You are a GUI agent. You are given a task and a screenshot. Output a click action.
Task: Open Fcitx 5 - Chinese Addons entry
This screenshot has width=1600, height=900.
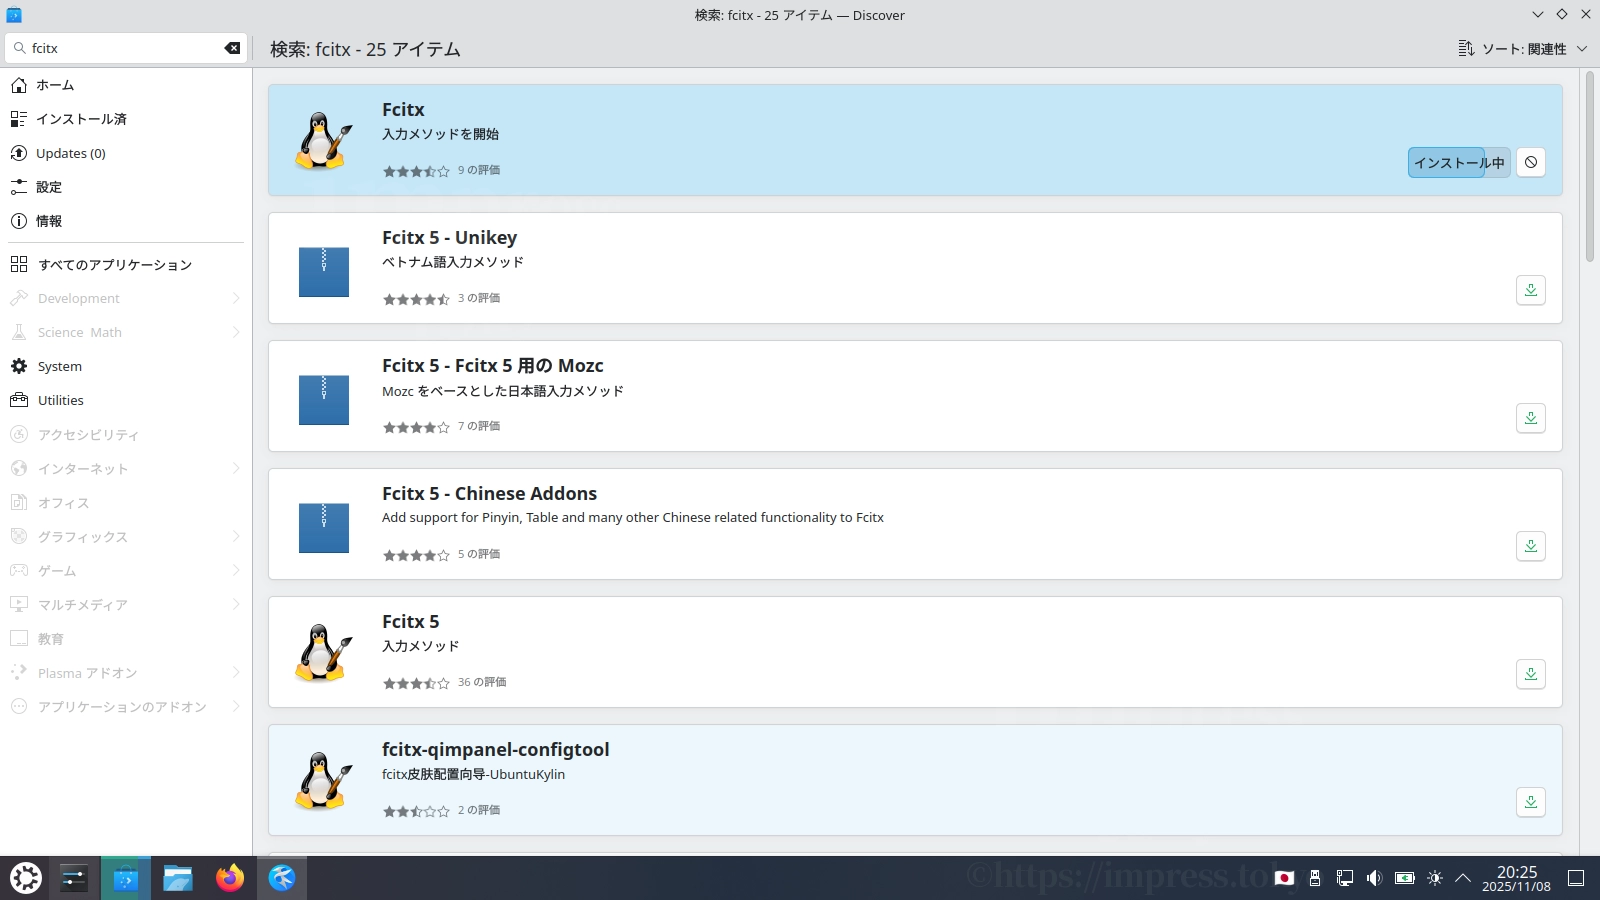click(x=915, y=524)
